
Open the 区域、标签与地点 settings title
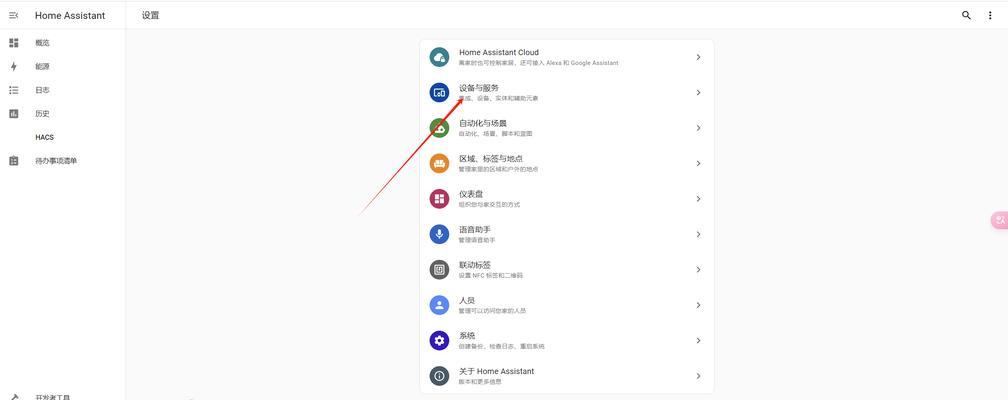(491, 158)
